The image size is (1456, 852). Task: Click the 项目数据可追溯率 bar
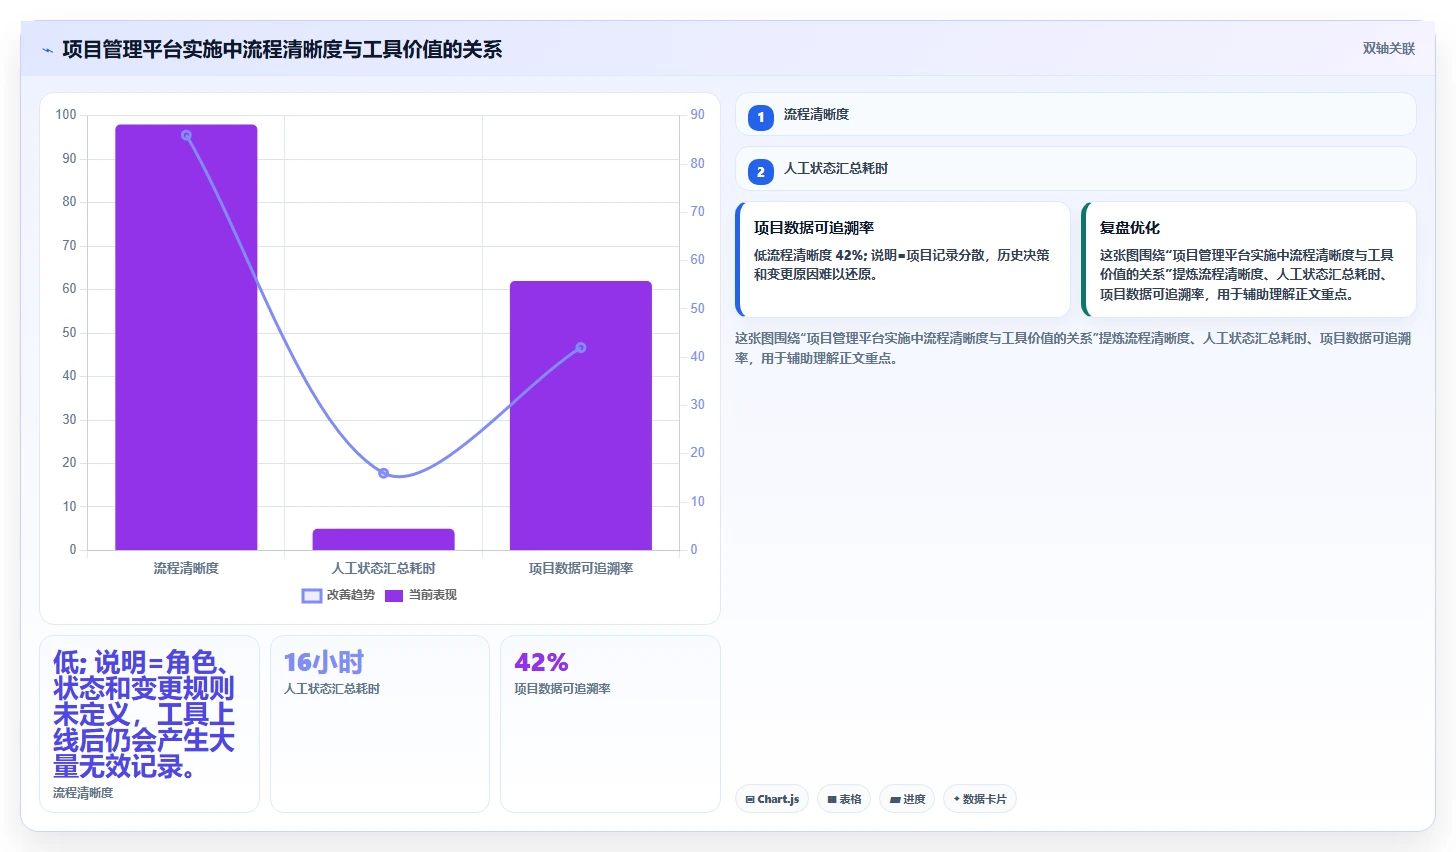coord(580,415)
